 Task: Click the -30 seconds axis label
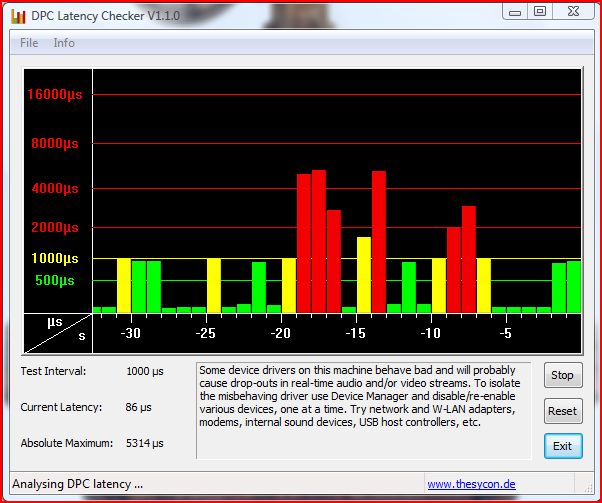pyautogui.click(x=130, y=333)
